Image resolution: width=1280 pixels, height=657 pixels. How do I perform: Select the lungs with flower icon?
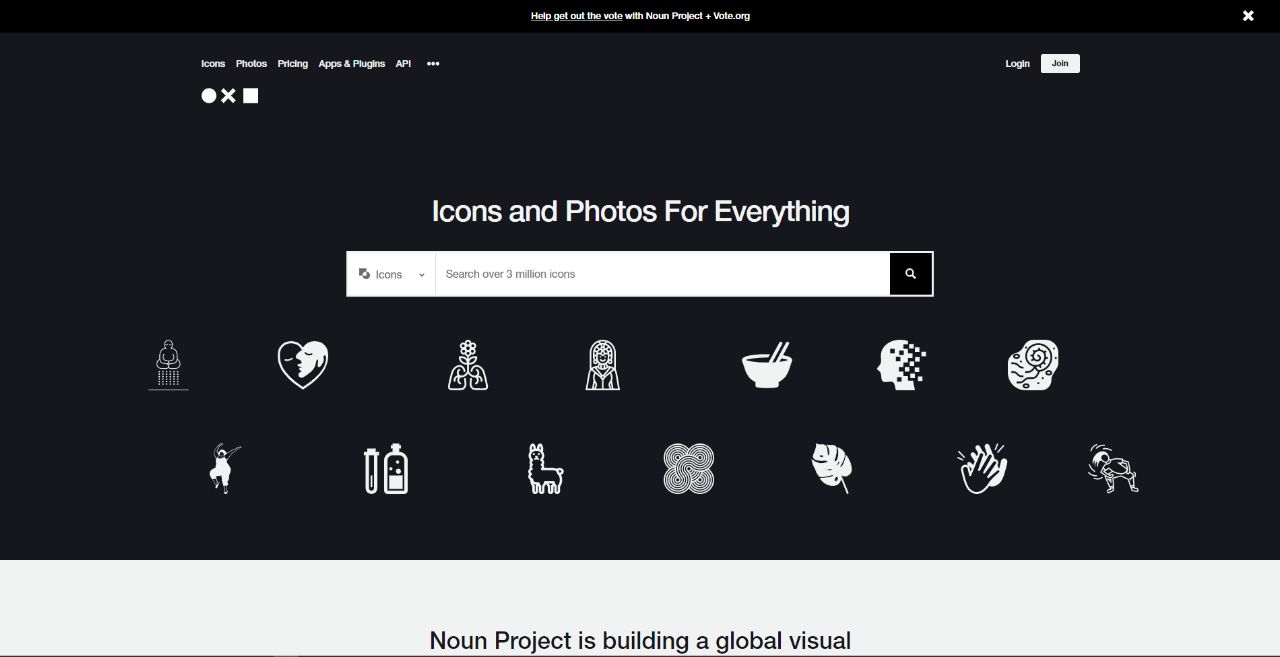467,364
